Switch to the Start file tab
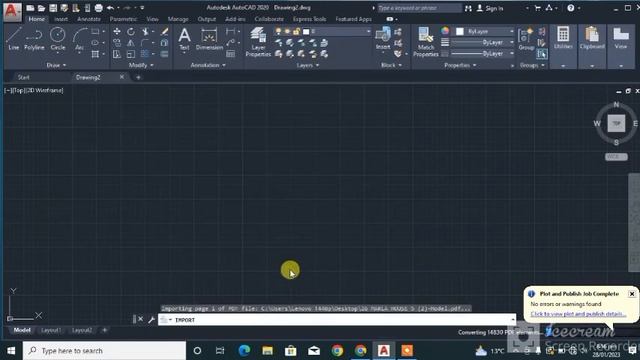The height and width of the screenshot is (360, 640). point(24,77)
